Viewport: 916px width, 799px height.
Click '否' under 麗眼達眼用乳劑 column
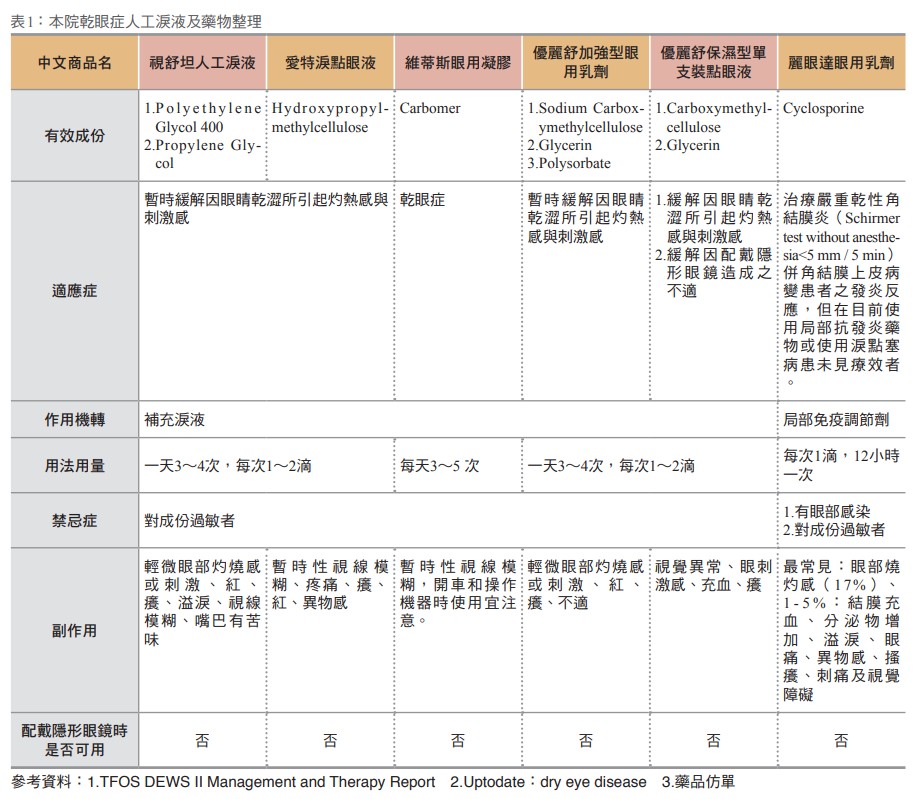(x=841, y=741)
